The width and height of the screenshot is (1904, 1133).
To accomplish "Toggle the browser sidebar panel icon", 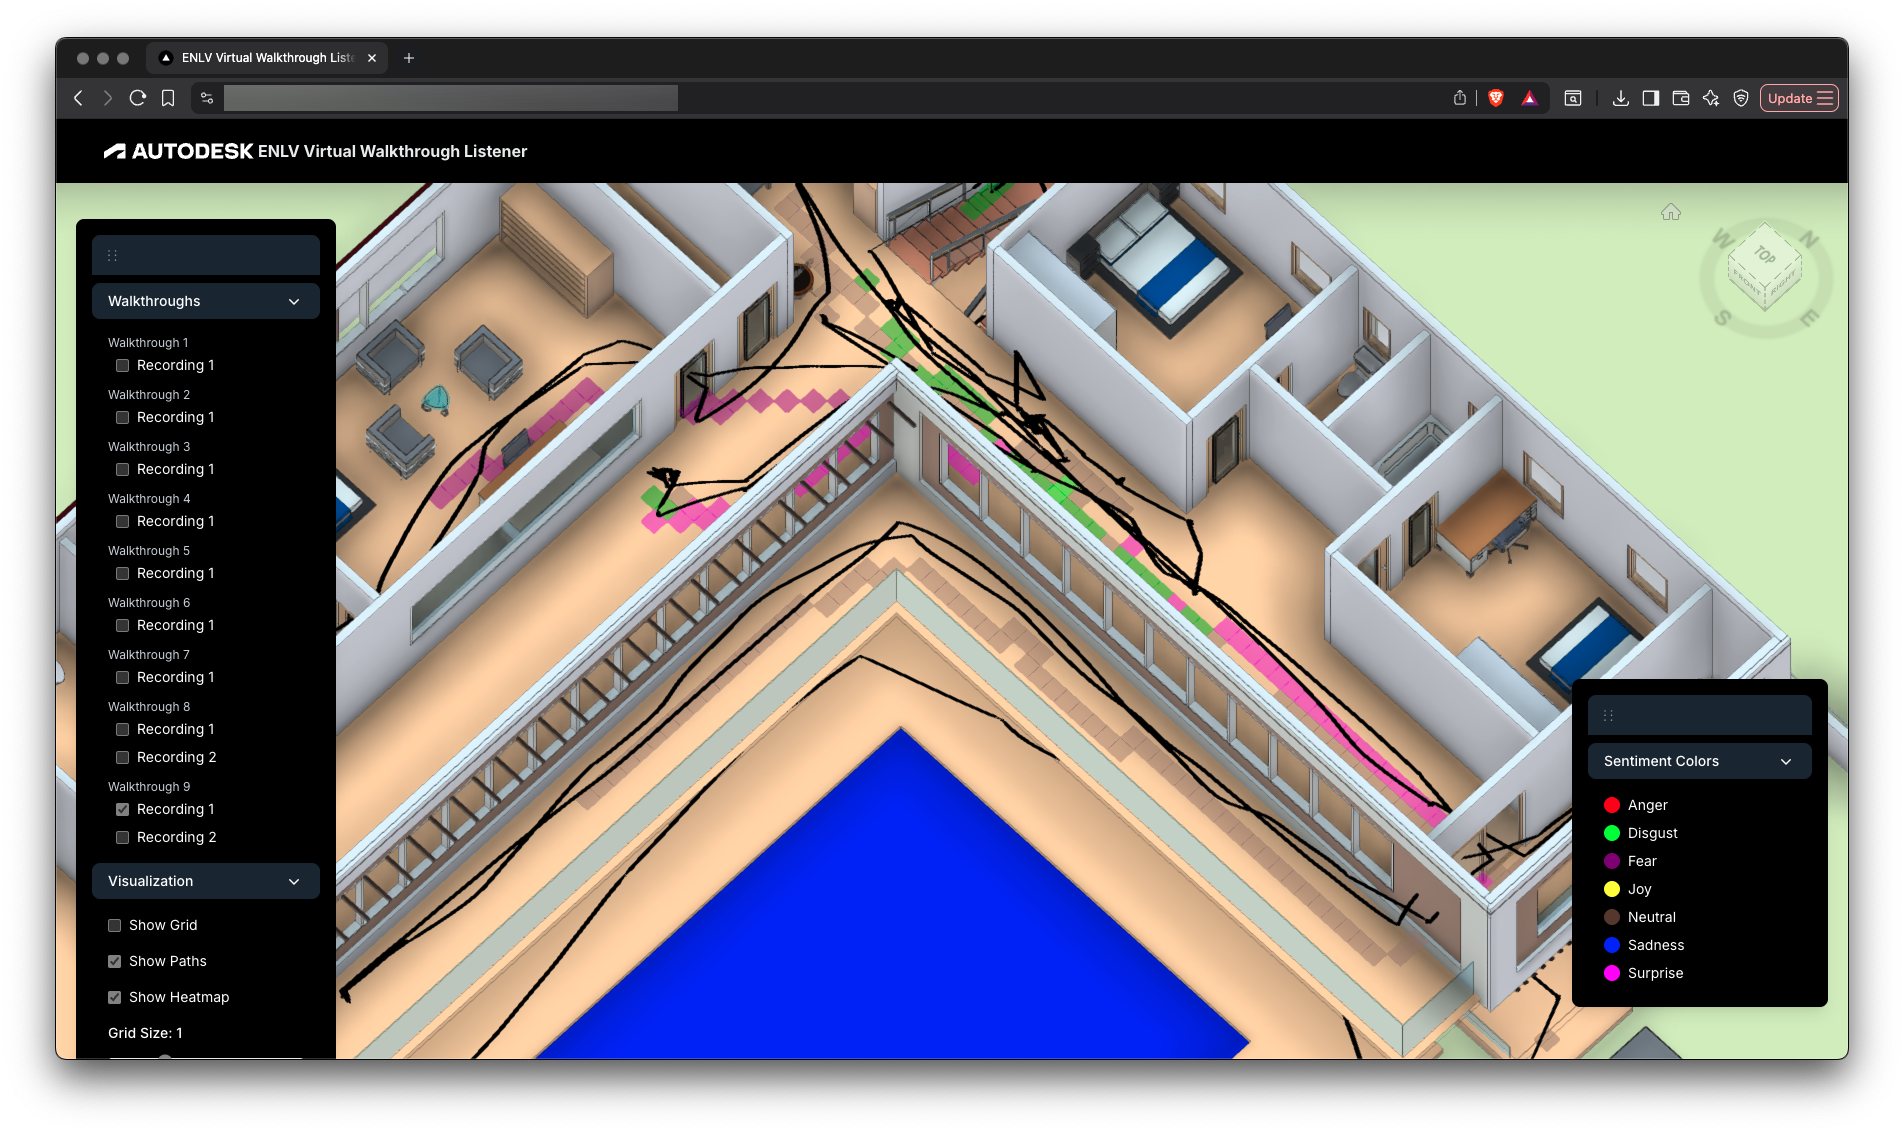I will (x=1651, y=98).
